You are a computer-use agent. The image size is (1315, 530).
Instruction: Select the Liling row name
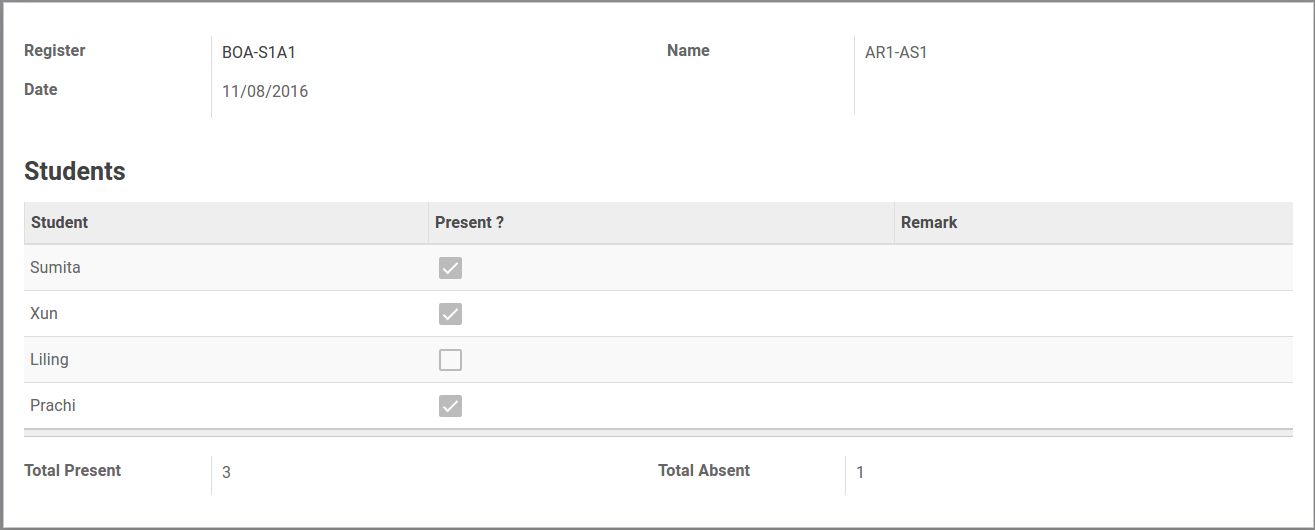click(50, 360)
